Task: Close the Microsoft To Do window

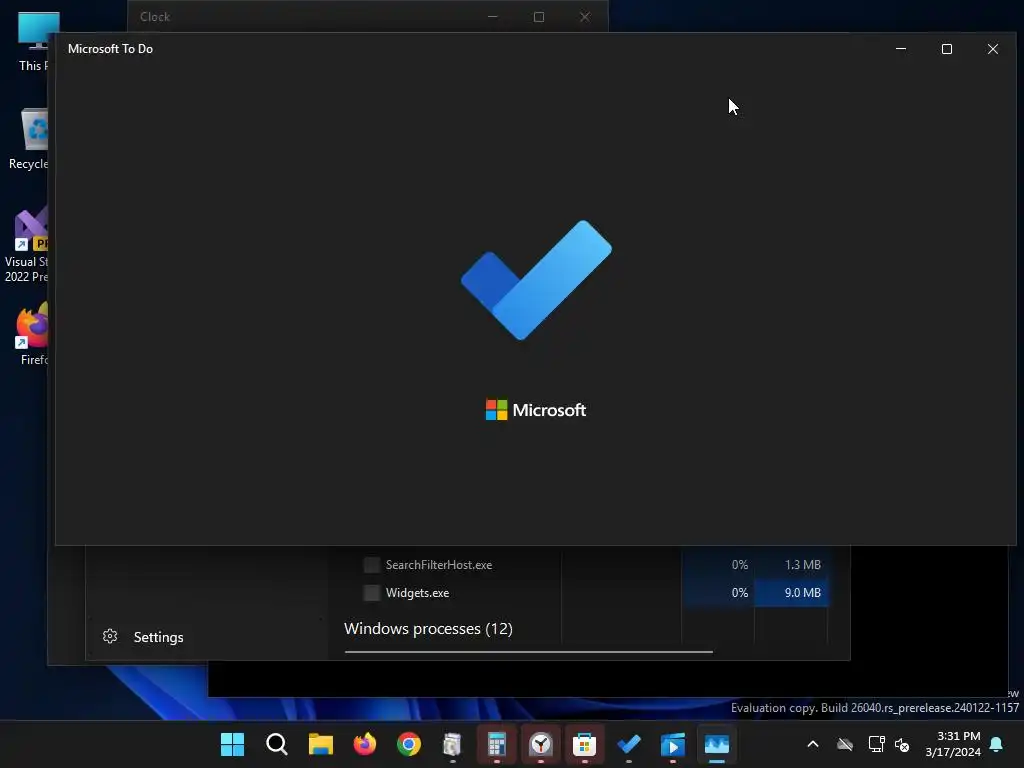Action: click(x=993, y=49)
